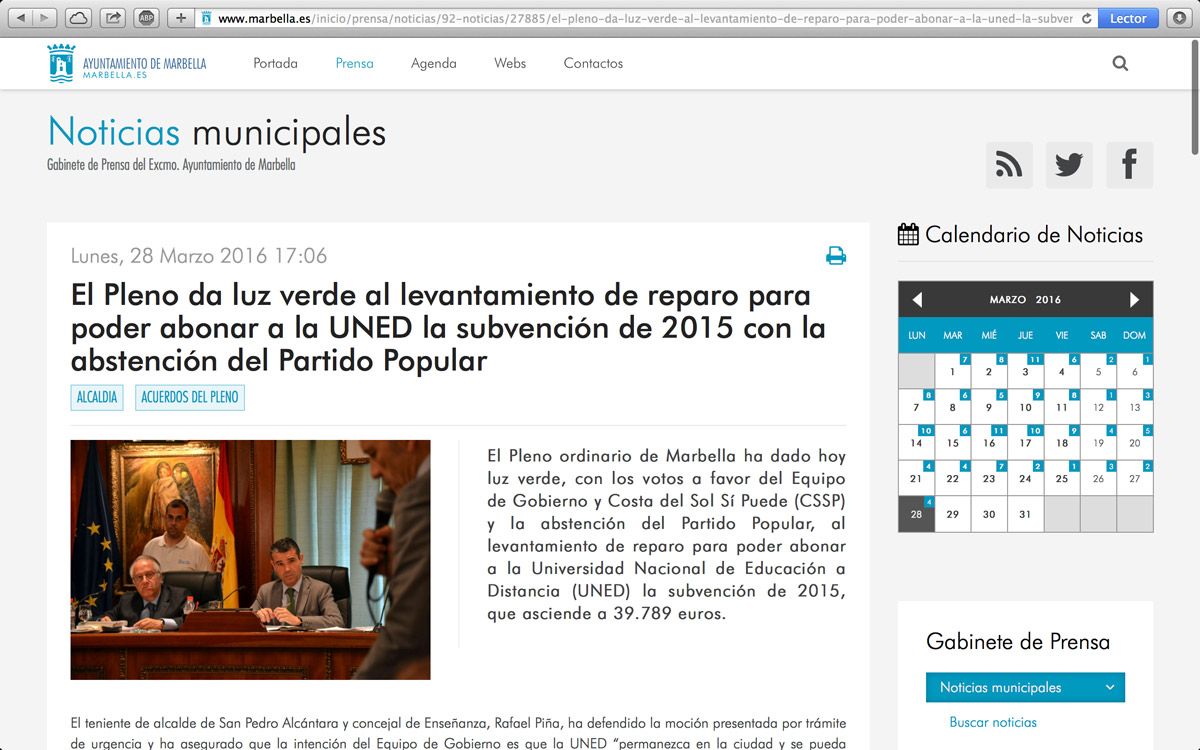This screenshot has width=1200, height=750.
Task: Open the Contactos menu item
Action: point(593,63)
